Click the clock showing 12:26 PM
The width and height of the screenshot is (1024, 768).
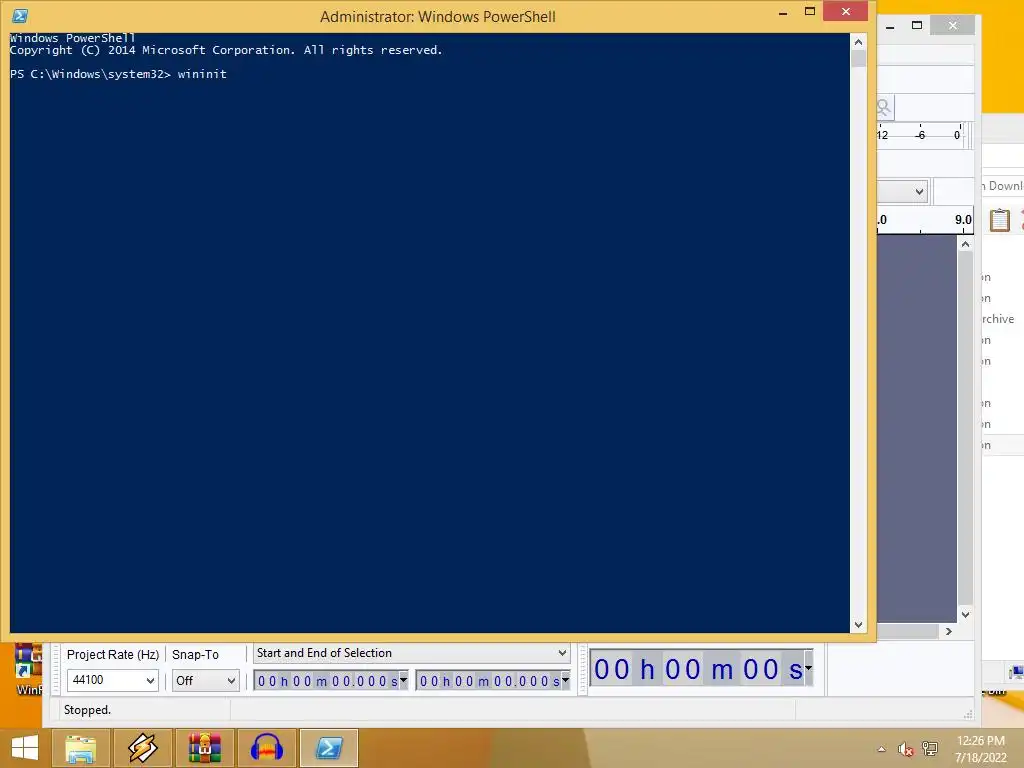(x=980, y=741)
